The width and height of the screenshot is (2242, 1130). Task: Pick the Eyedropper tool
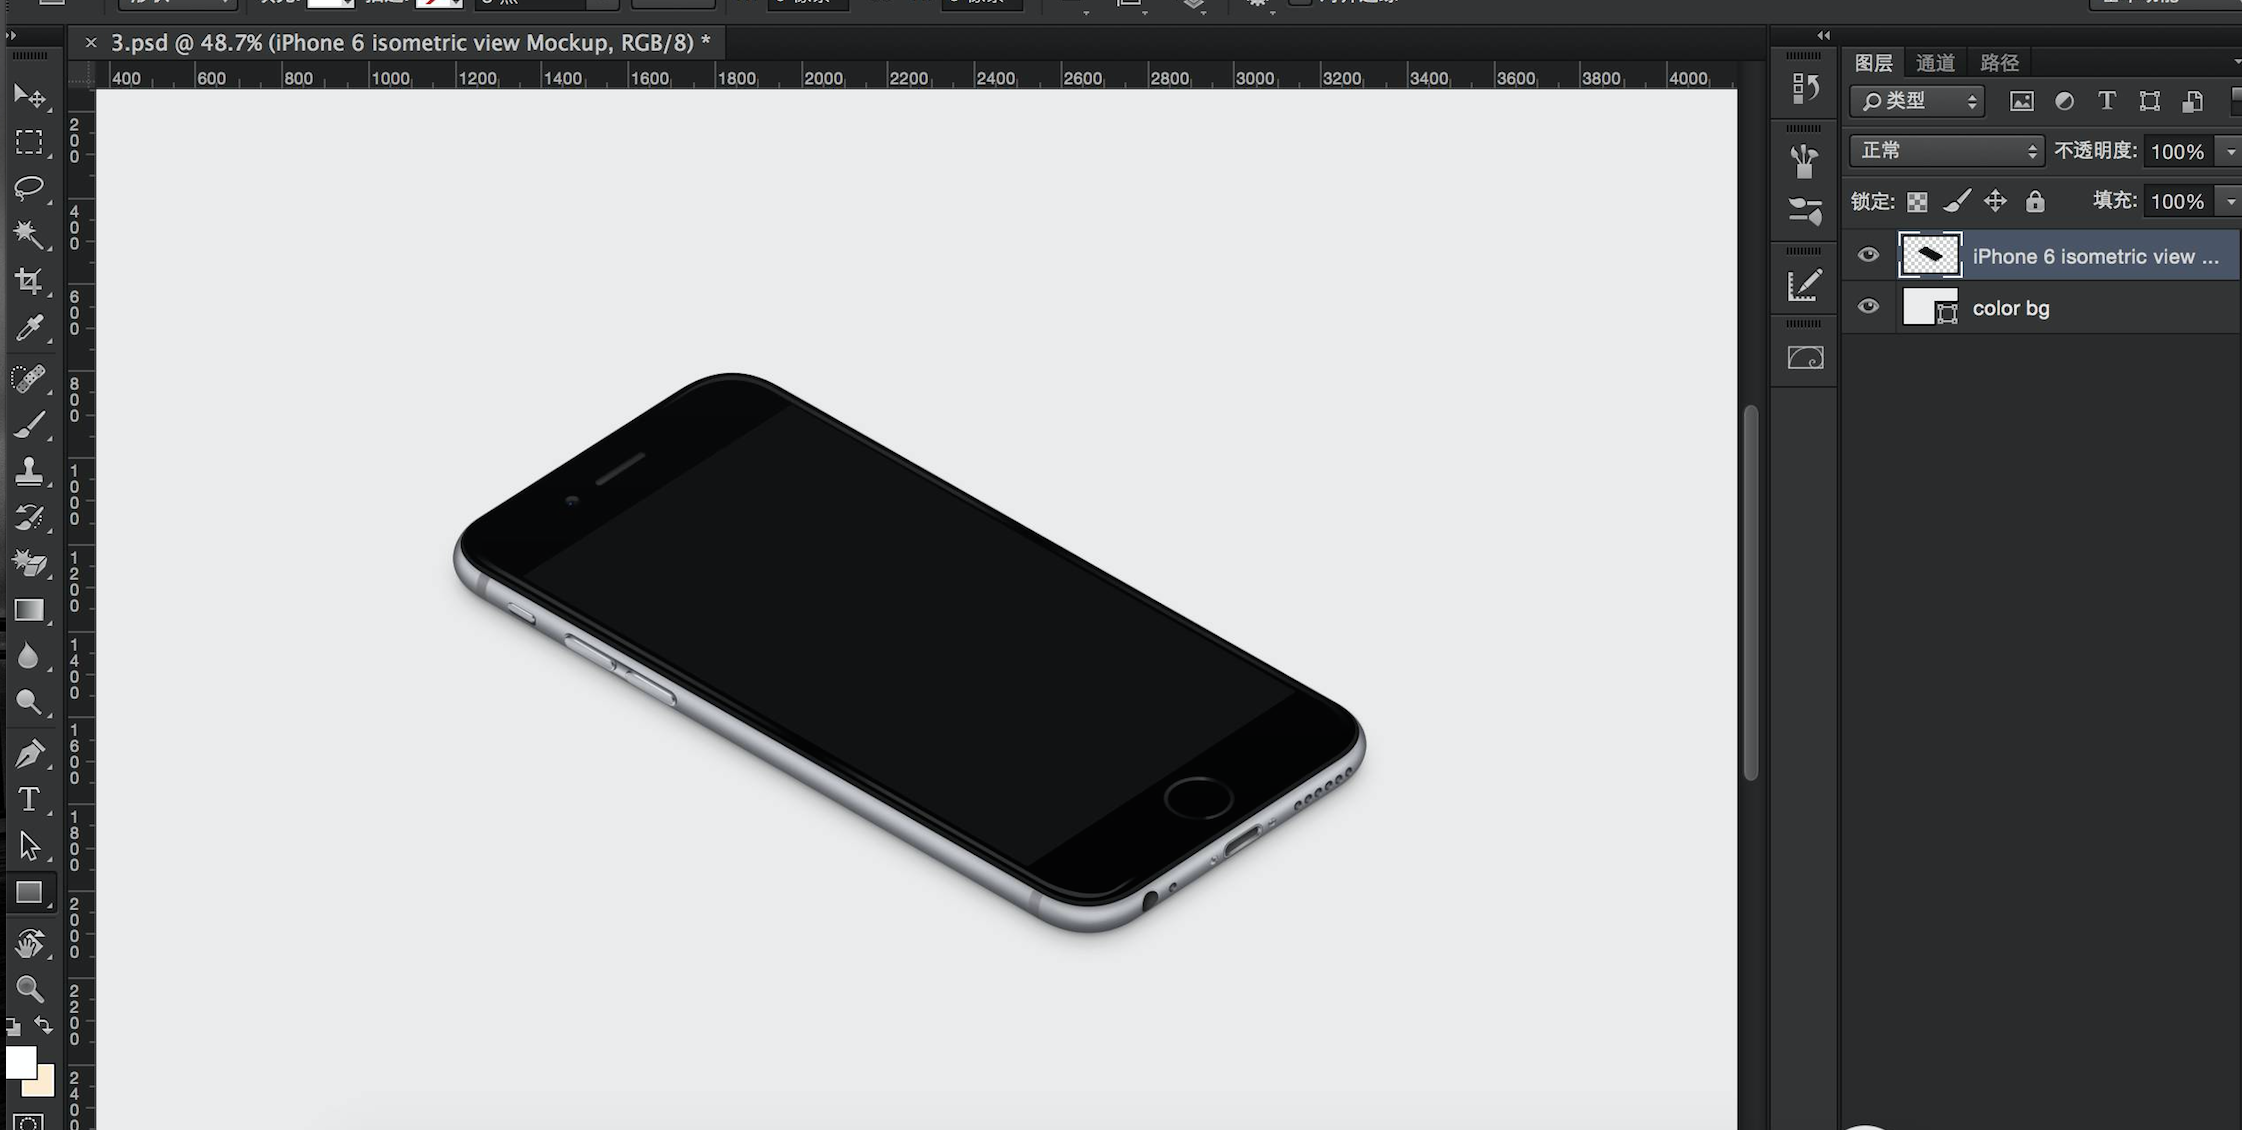coord(29,329)
